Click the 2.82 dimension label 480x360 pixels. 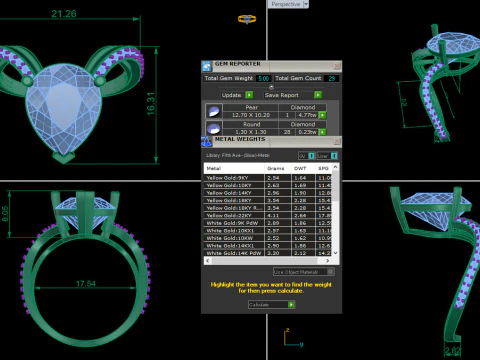tap(453, 351)
